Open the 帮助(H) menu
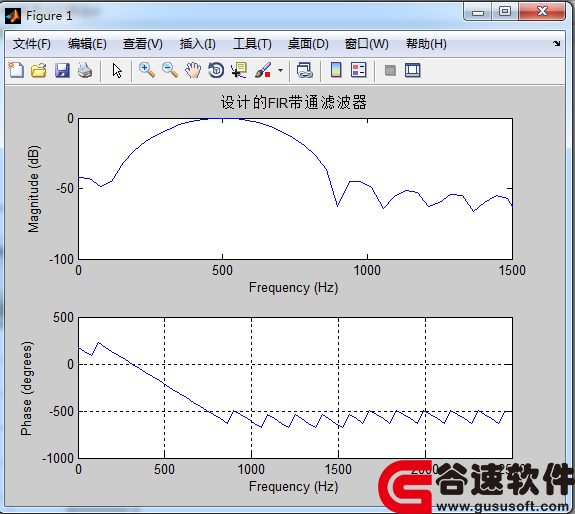 click(x=426, y=44)
